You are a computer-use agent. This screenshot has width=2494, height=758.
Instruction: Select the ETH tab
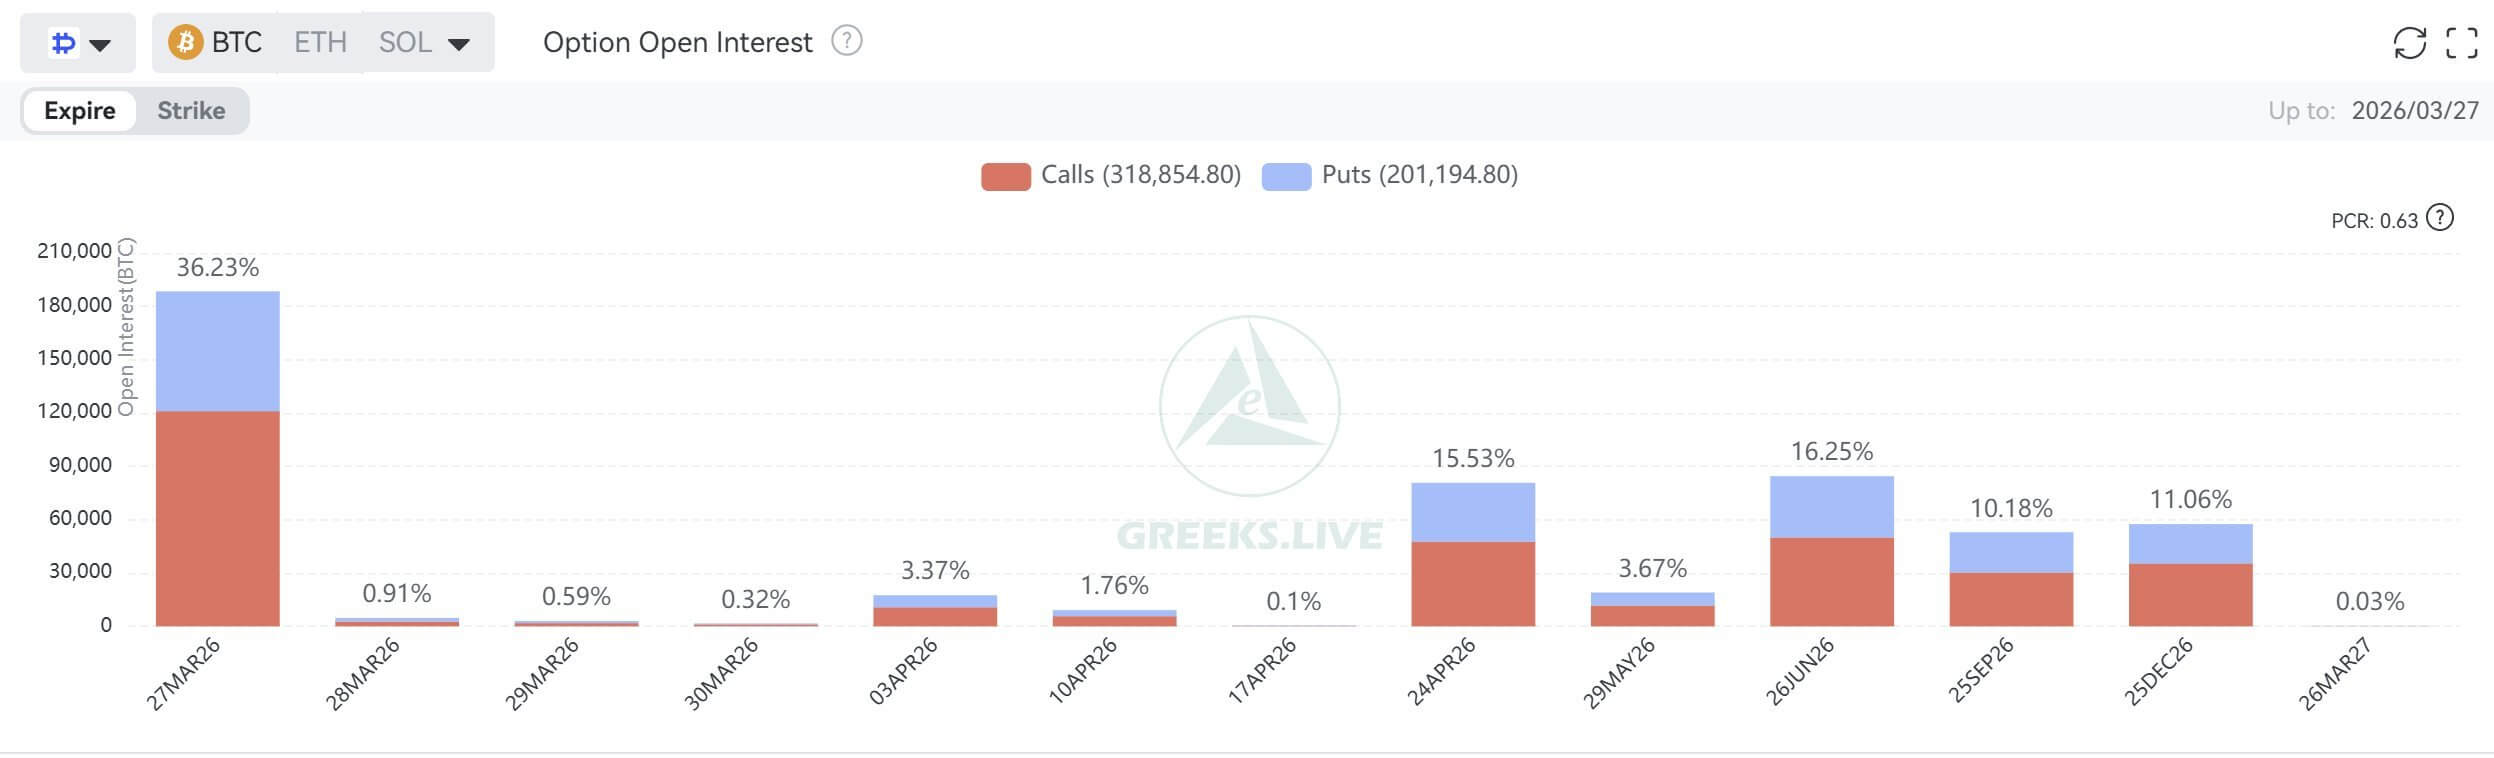(x=320, y=42)
